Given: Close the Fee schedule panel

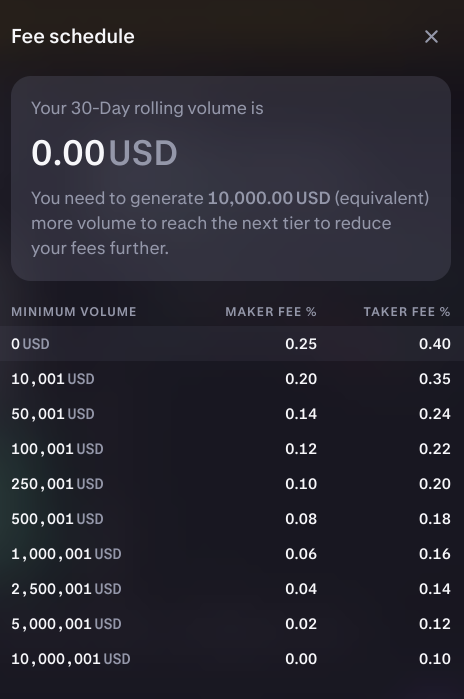Looking at the screenshot, I should coord(431,37).
